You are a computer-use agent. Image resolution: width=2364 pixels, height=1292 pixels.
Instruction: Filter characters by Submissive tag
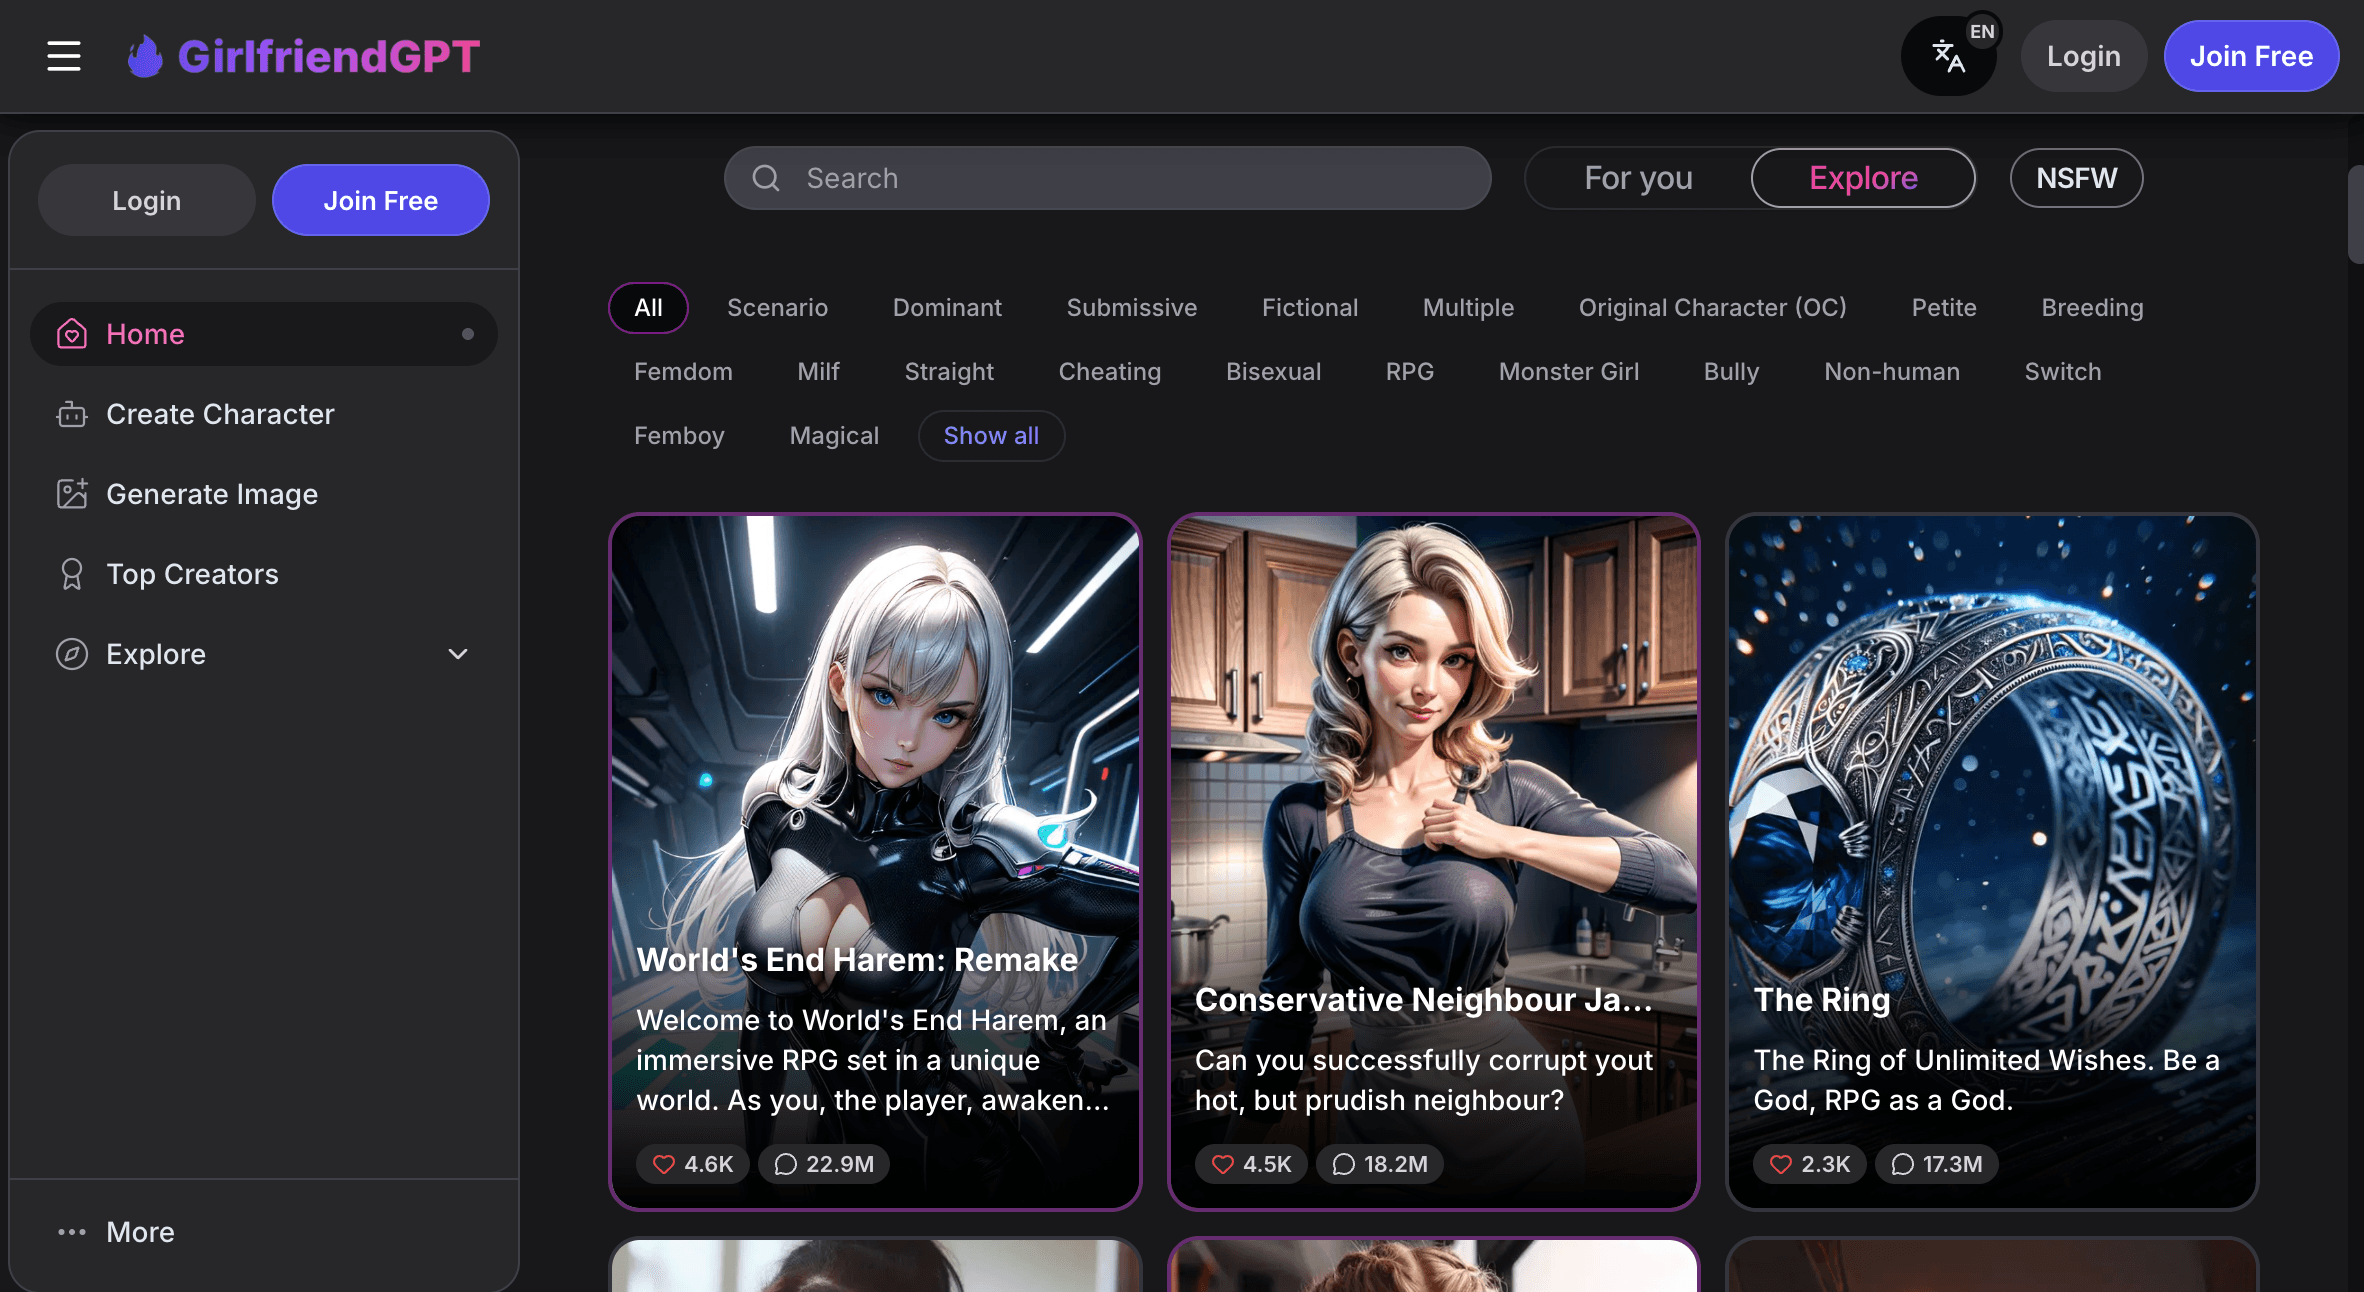[1131, 308]
